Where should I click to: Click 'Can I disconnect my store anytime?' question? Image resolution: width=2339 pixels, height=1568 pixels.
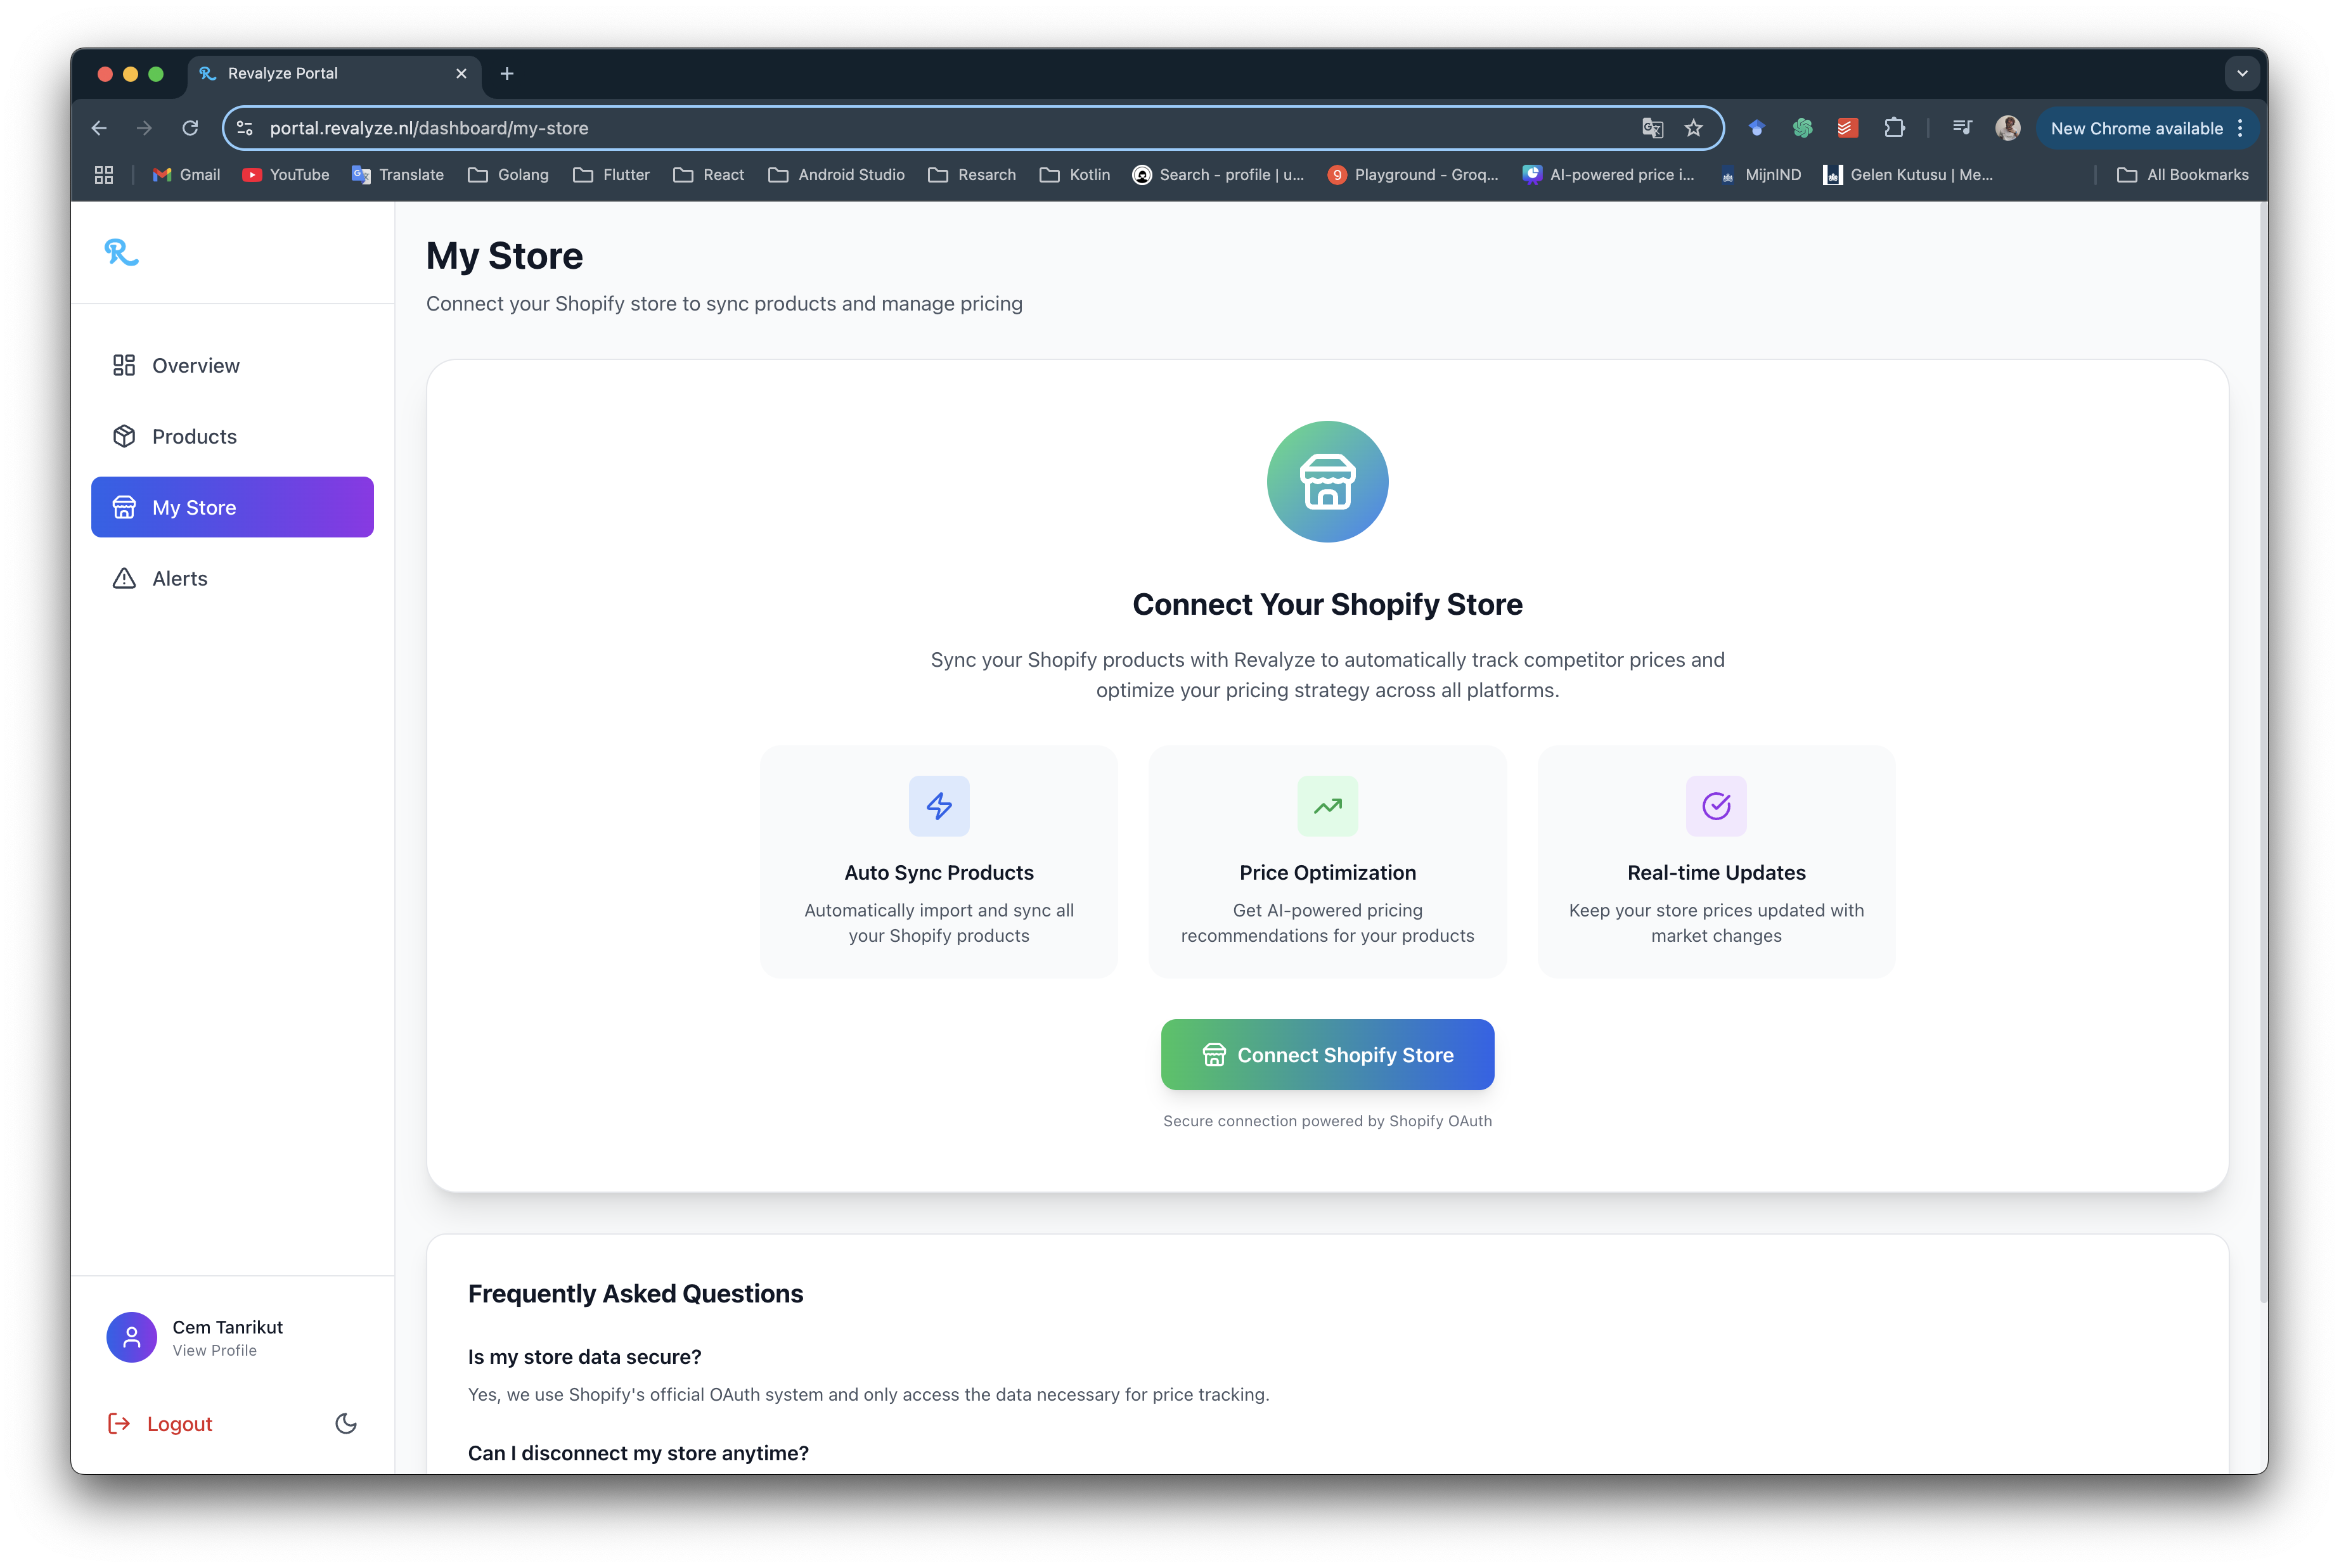point(638,1453)
